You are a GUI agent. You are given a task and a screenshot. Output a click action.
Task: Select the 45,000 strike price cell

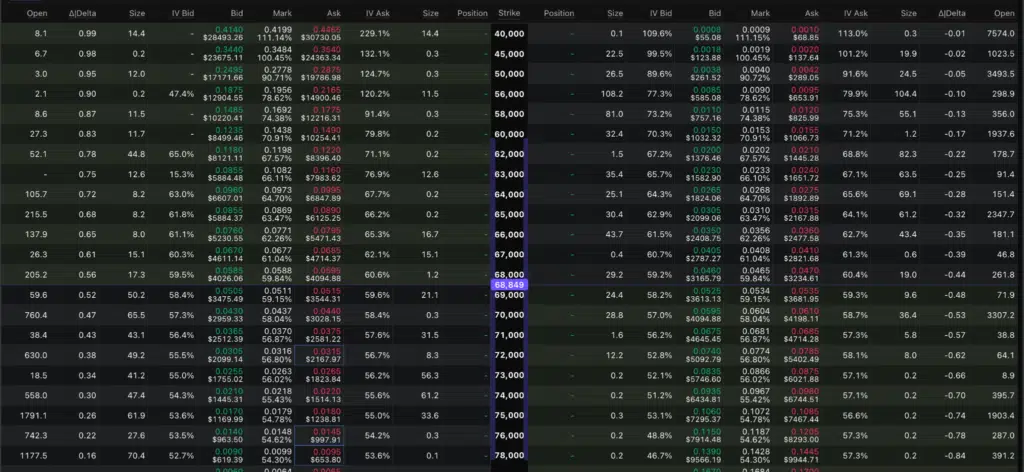pos(511,54)
